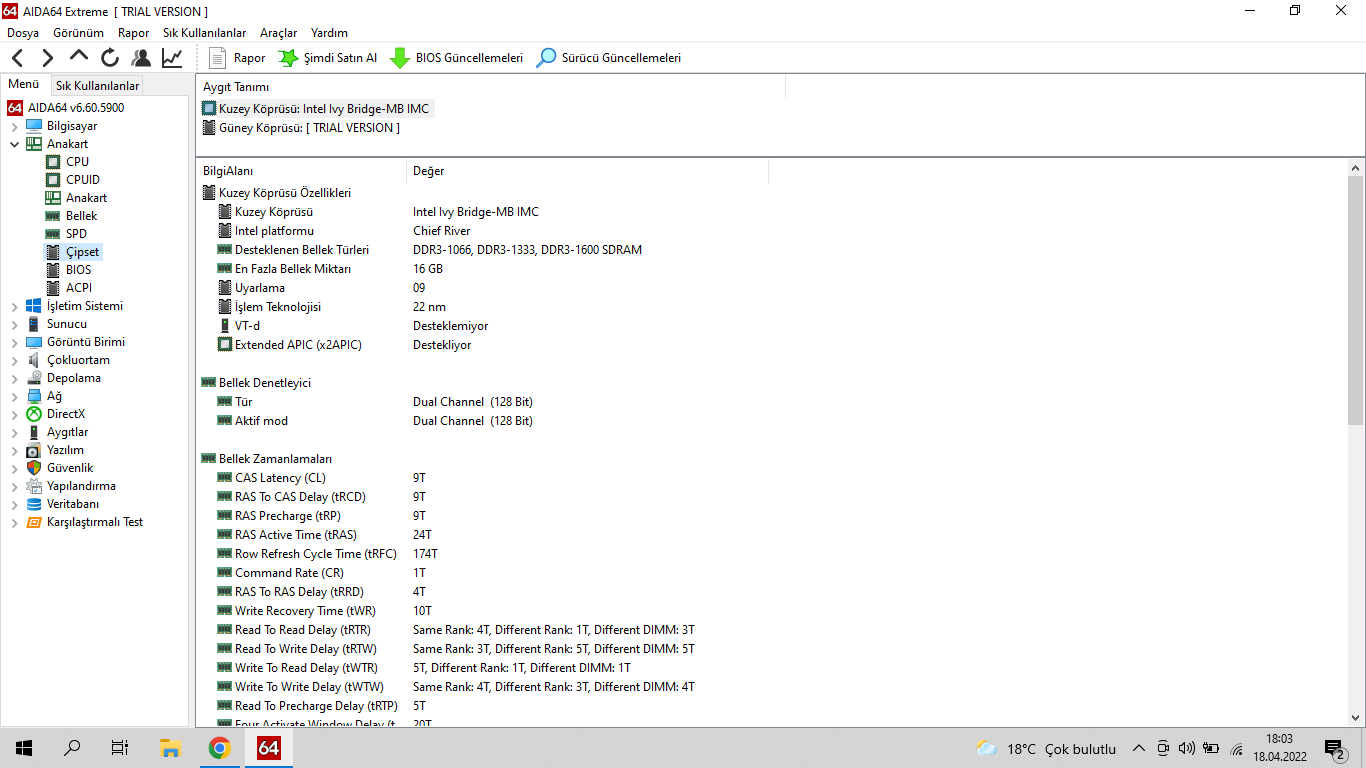Viewport: 1366px width, 768px height.
Task: Open taskbar search
Action: click(72, 748)
